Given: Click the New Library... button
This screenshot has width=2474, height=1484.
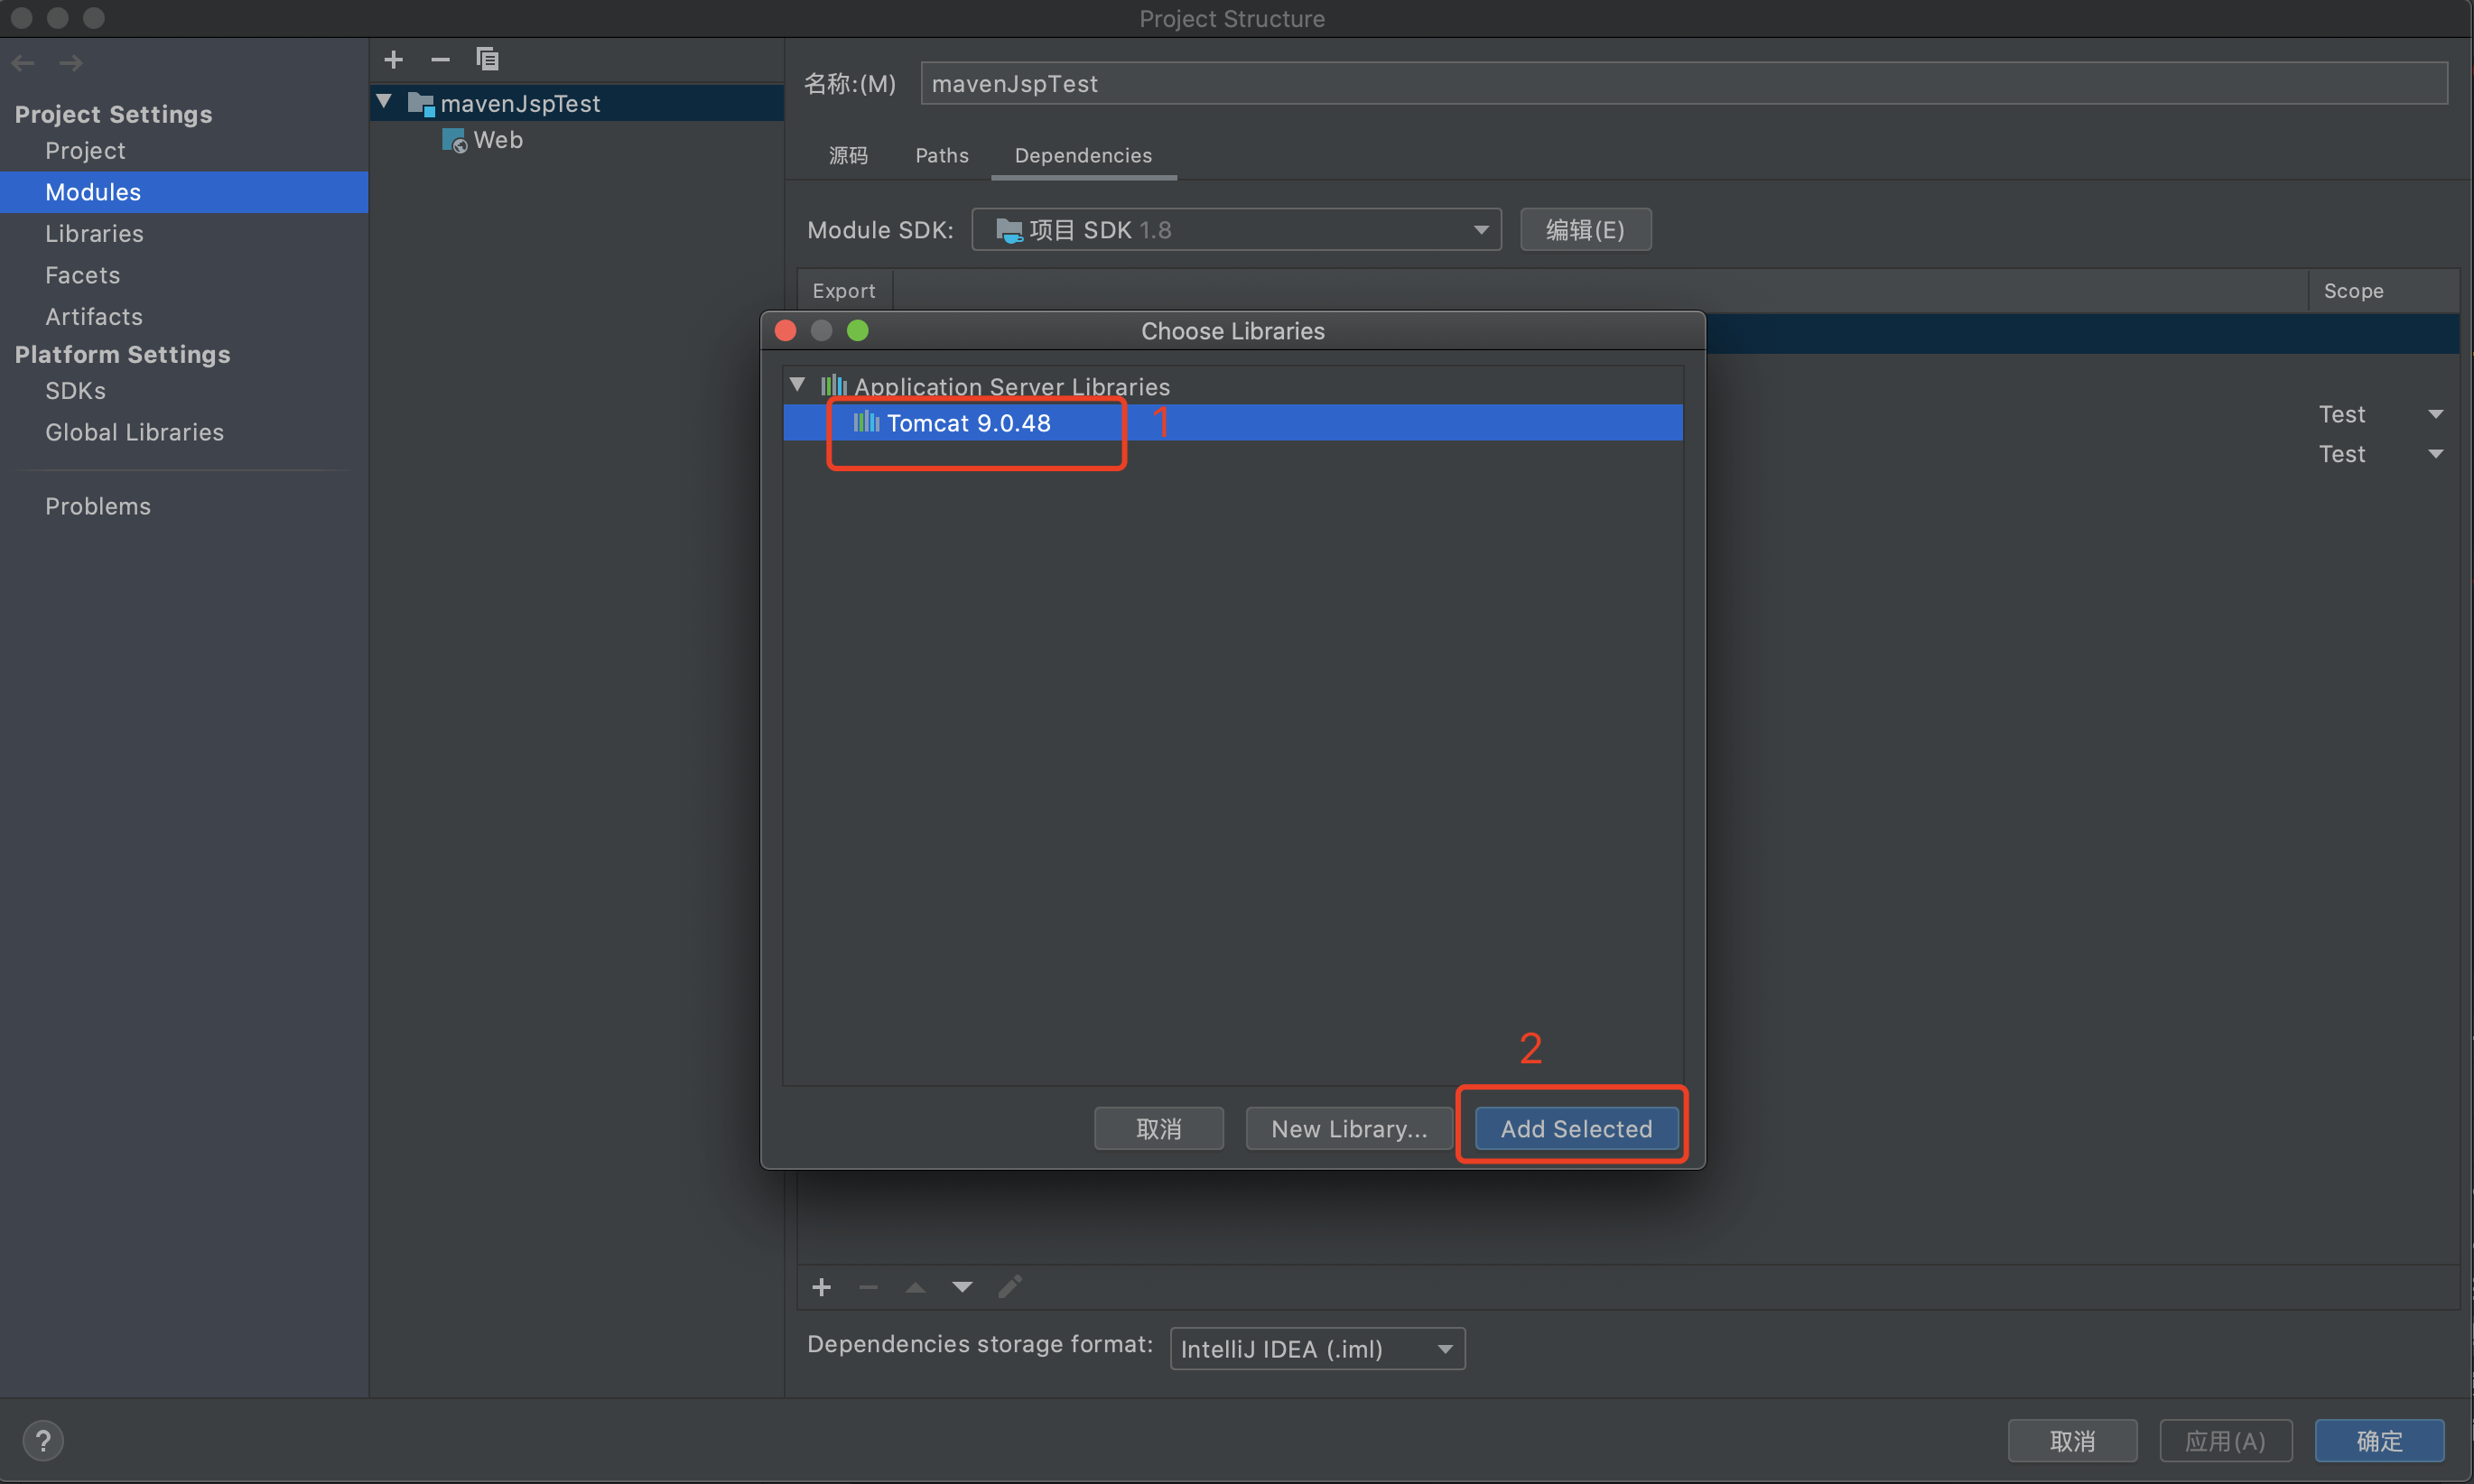Looking at the screenshot, I should 1348,1128.
